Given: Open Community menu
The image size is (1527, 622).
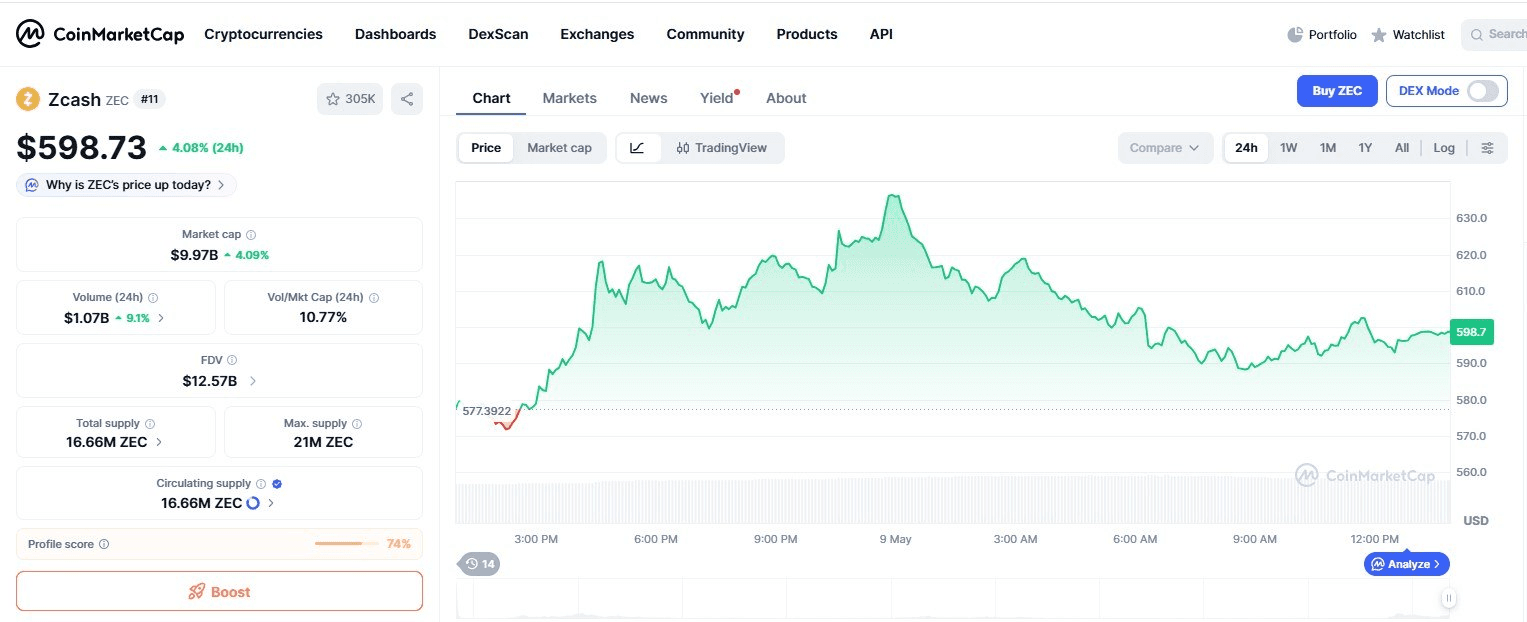Looking at the screenshot, I should 705,34.
